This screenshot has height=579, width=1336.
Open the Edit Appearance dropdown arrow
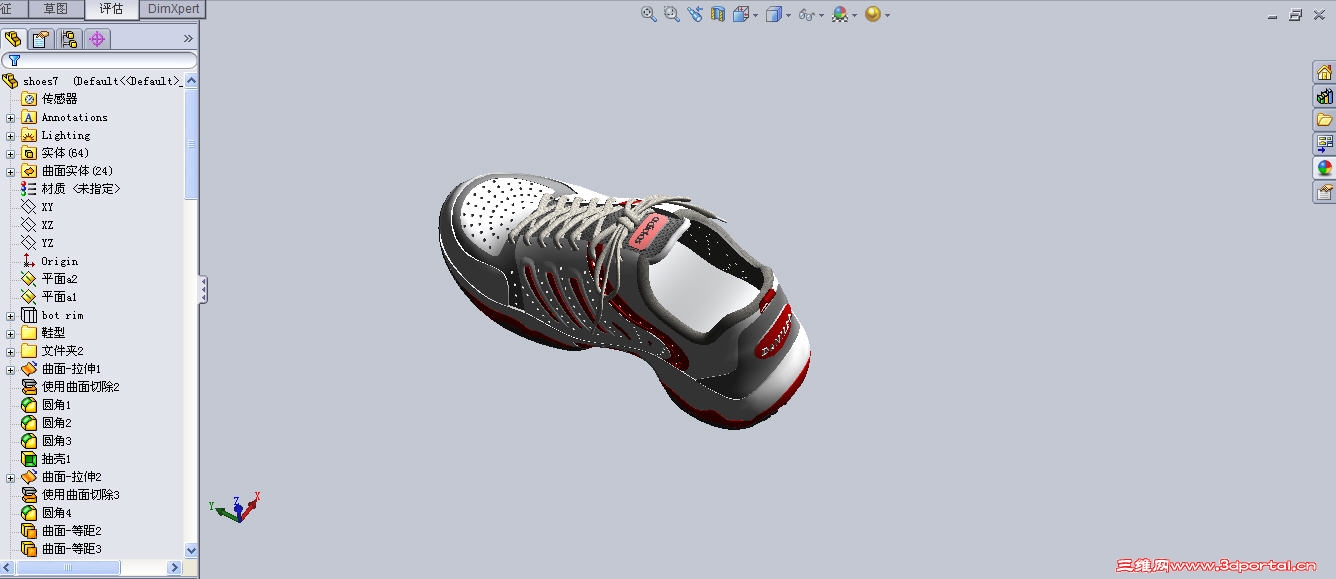coord(854,15)
